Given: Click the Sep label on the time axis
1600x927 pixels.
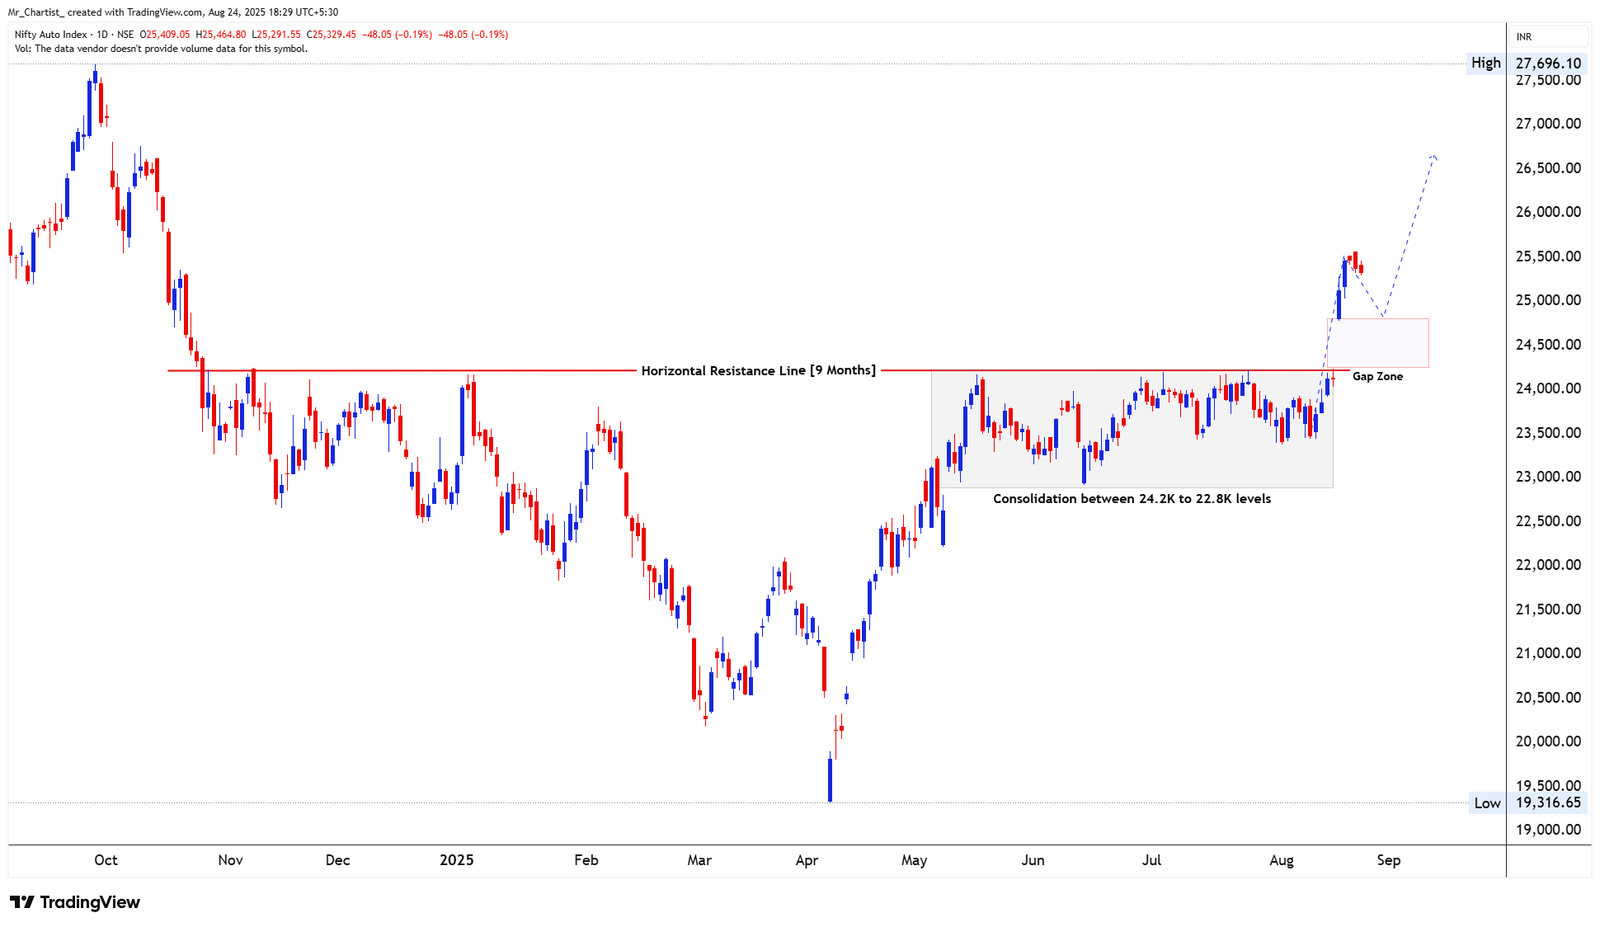Looking at the screenshot, I should (x=1388, y=860).
